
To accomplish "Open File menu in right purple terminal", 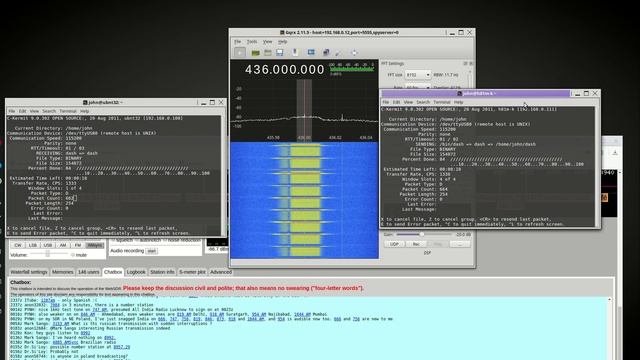I will point(386,102).
